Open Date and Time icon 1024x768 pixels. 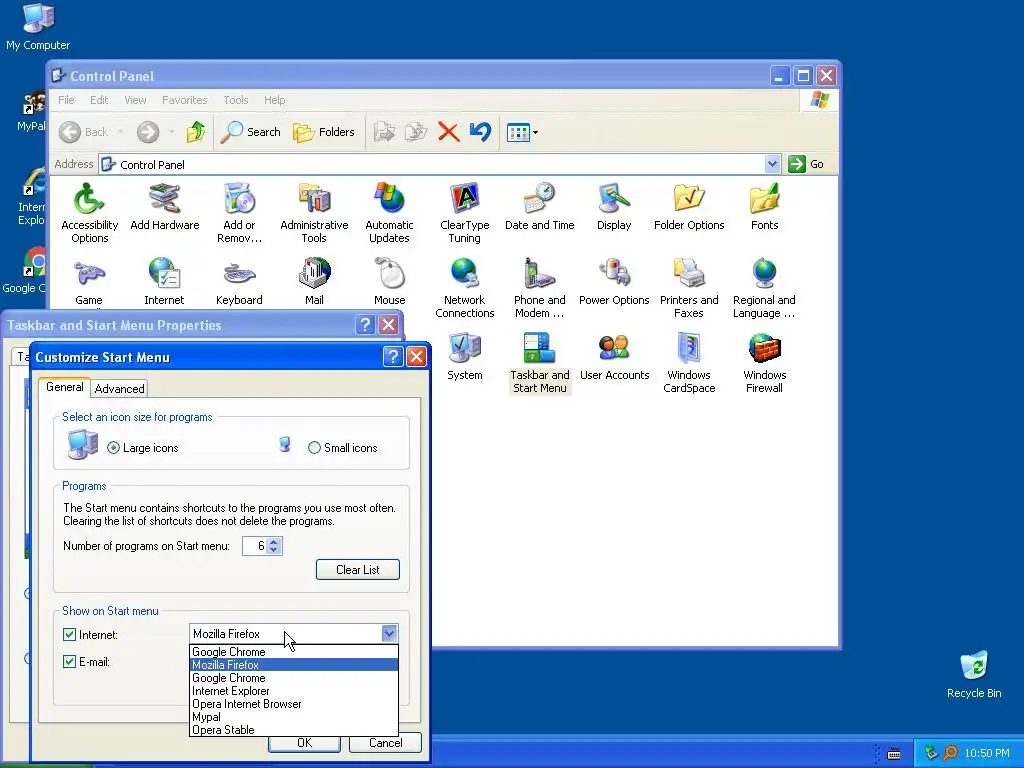coord(539,207)
